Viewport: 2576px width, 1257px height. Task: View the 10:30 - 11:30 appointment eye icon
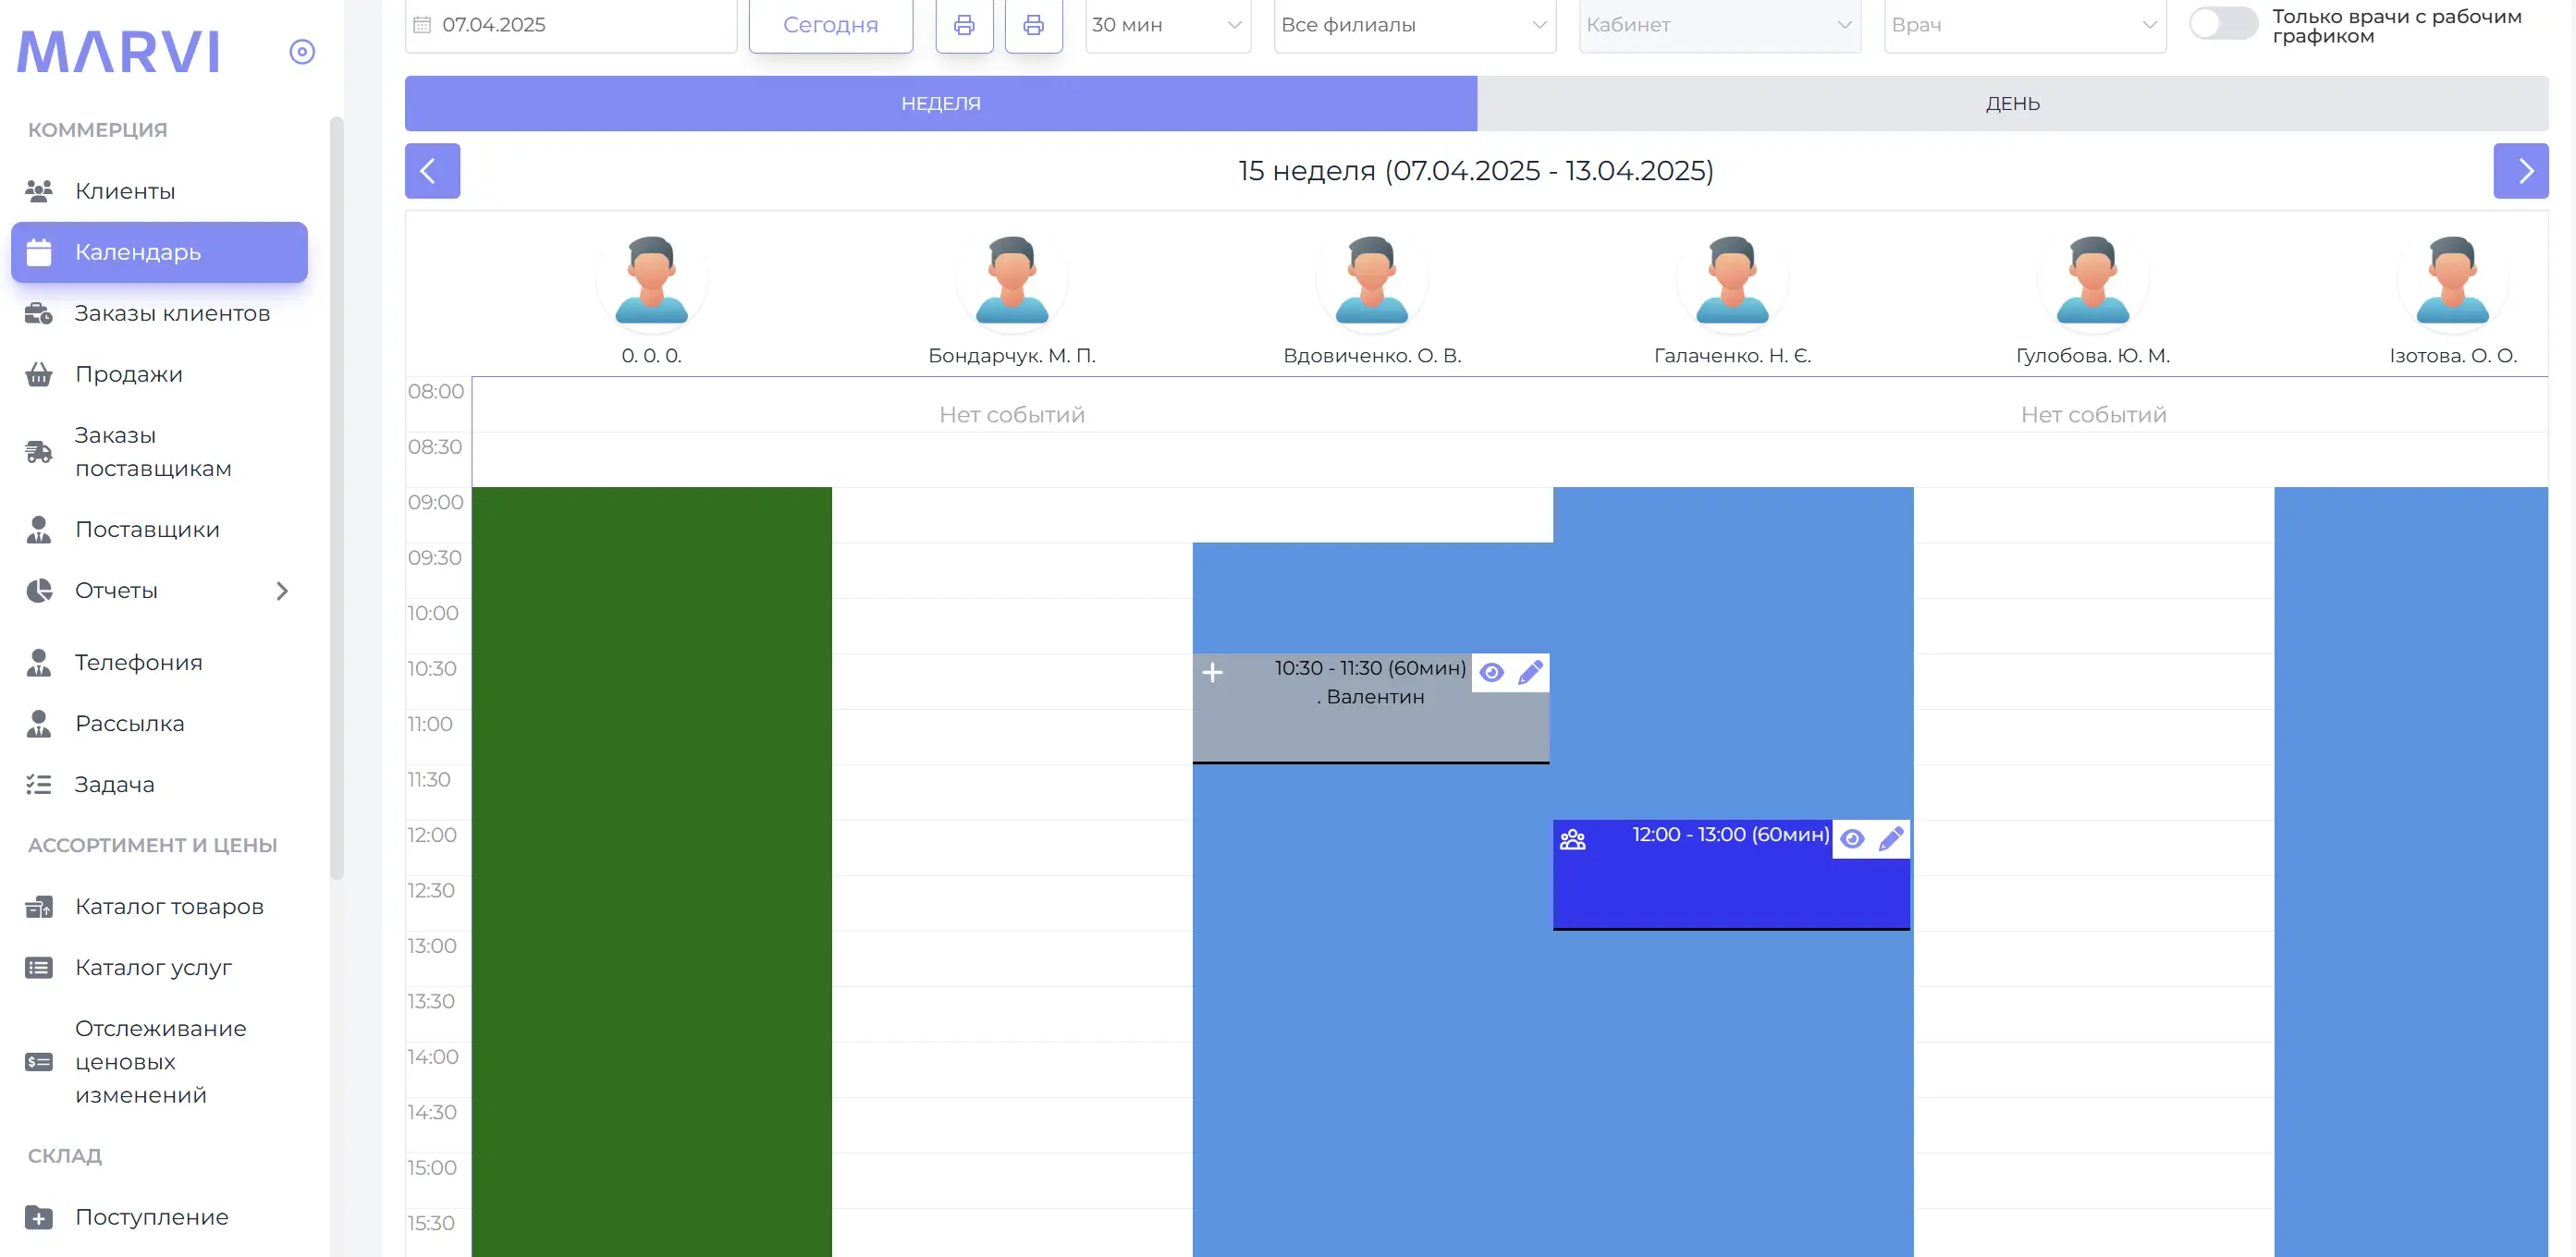point(1491,672)
